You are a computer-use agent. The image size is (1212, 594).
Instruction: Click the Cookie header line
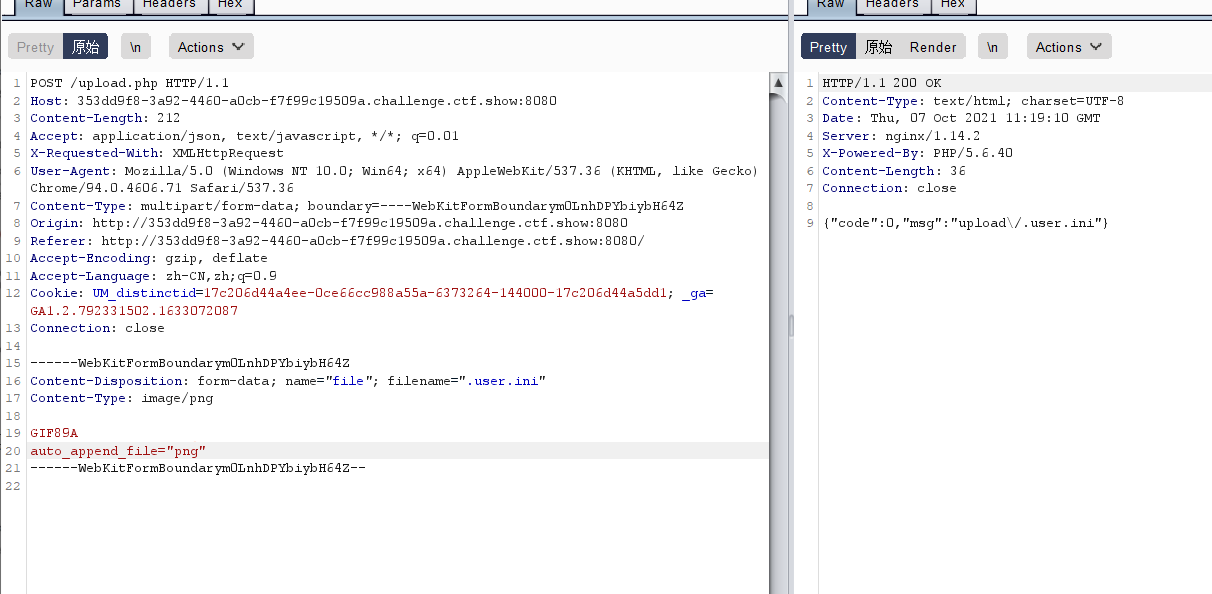coord(372,302)
